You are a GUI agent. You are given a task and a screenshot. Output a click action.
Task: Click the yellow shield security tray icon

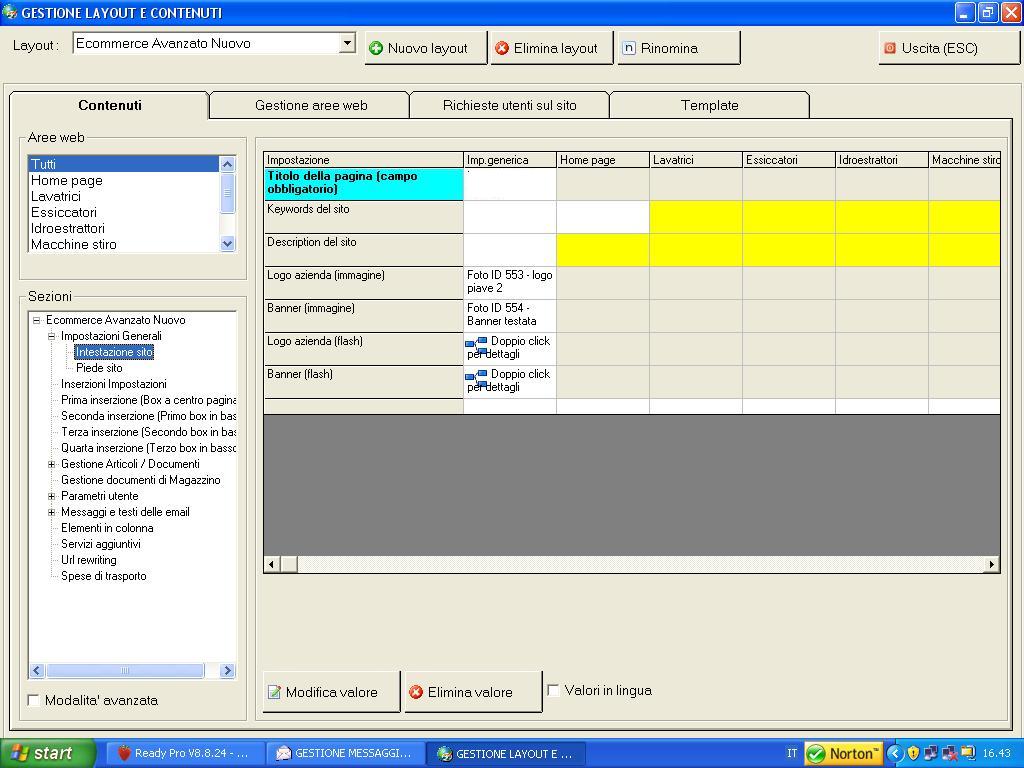(913, 754)
